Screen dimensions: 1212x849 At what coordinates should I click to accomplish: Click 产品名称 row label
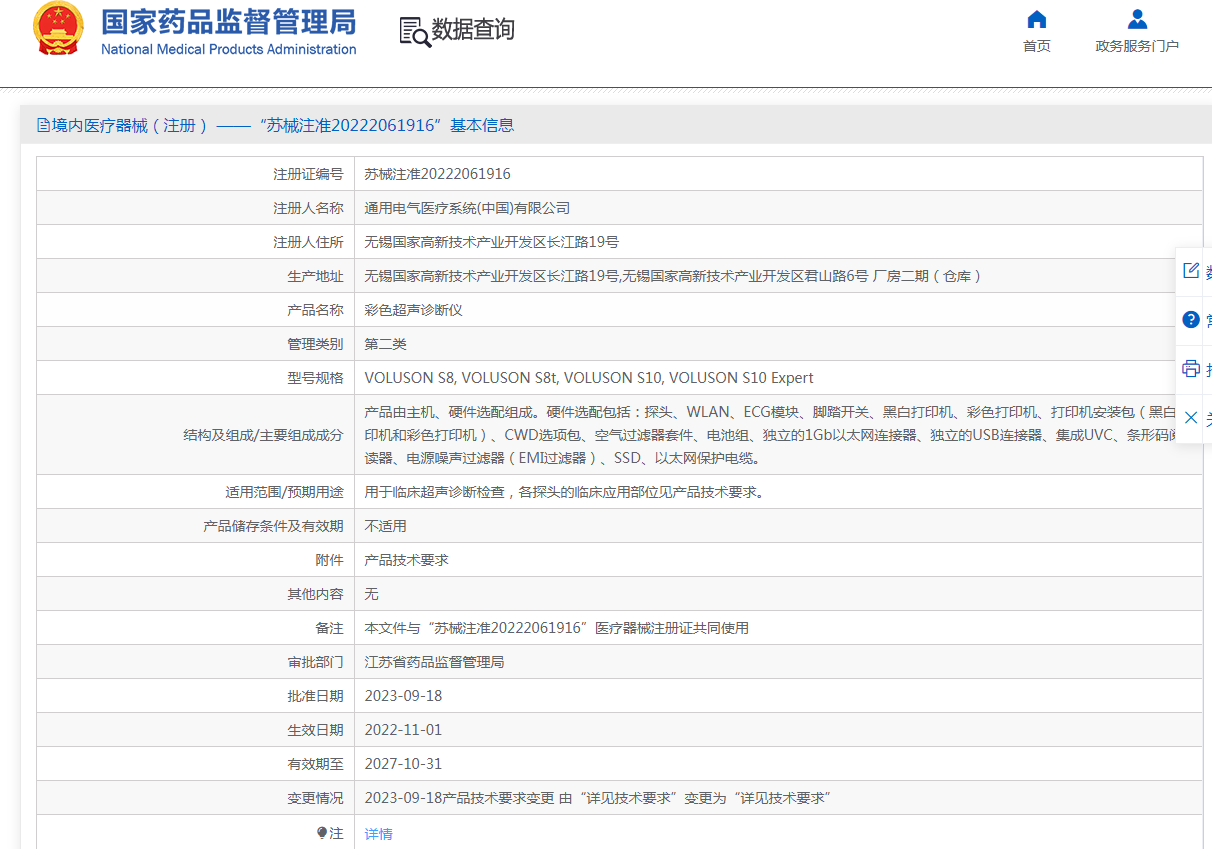pos(315,310)
